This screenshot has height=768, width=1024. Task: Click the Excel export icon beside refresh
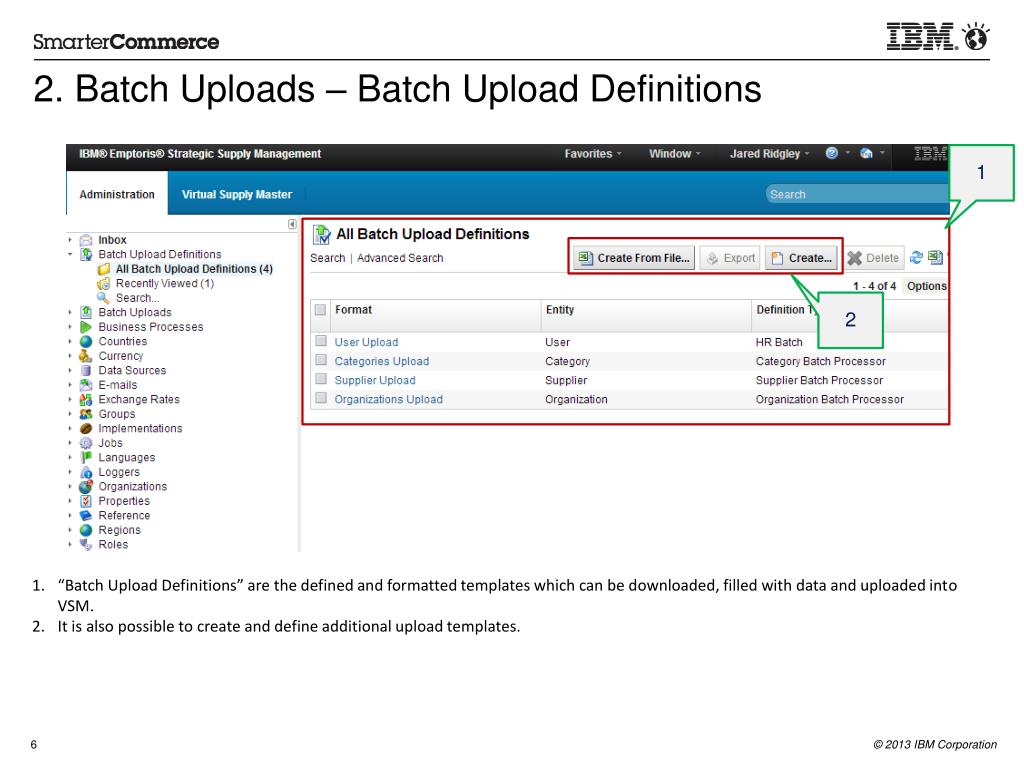click(935, 258)
